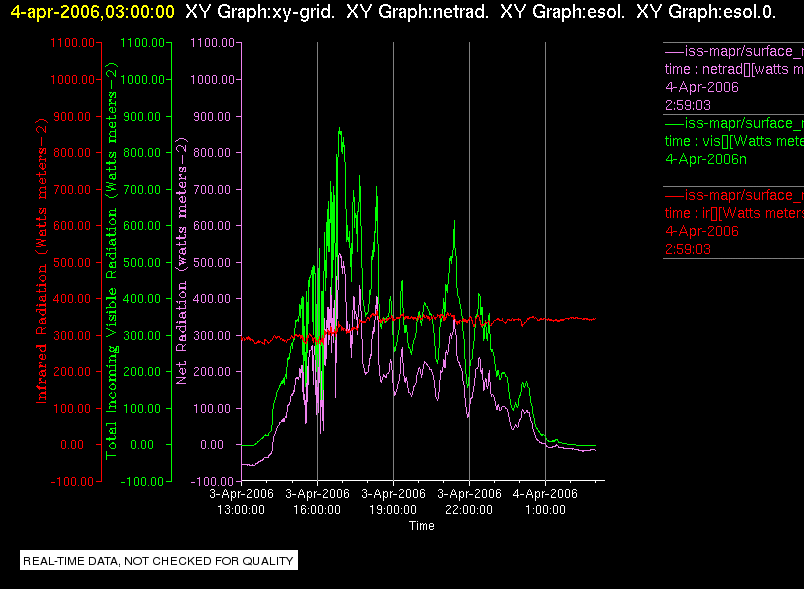804x589 pixels.
Task: Click the magenta netrad legend line sample
Action: [674, 51]
